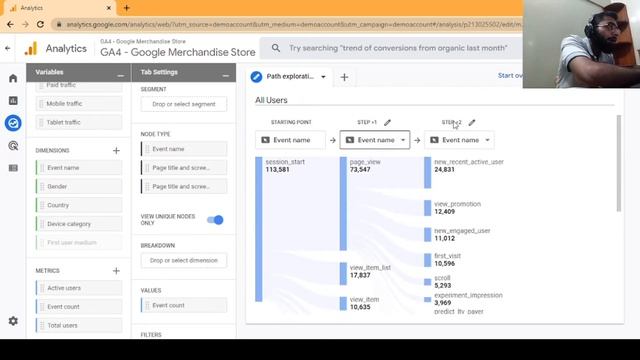The image size is (640, 360).
Task: Click the Analytics logo icon
Action: point(31,49)
